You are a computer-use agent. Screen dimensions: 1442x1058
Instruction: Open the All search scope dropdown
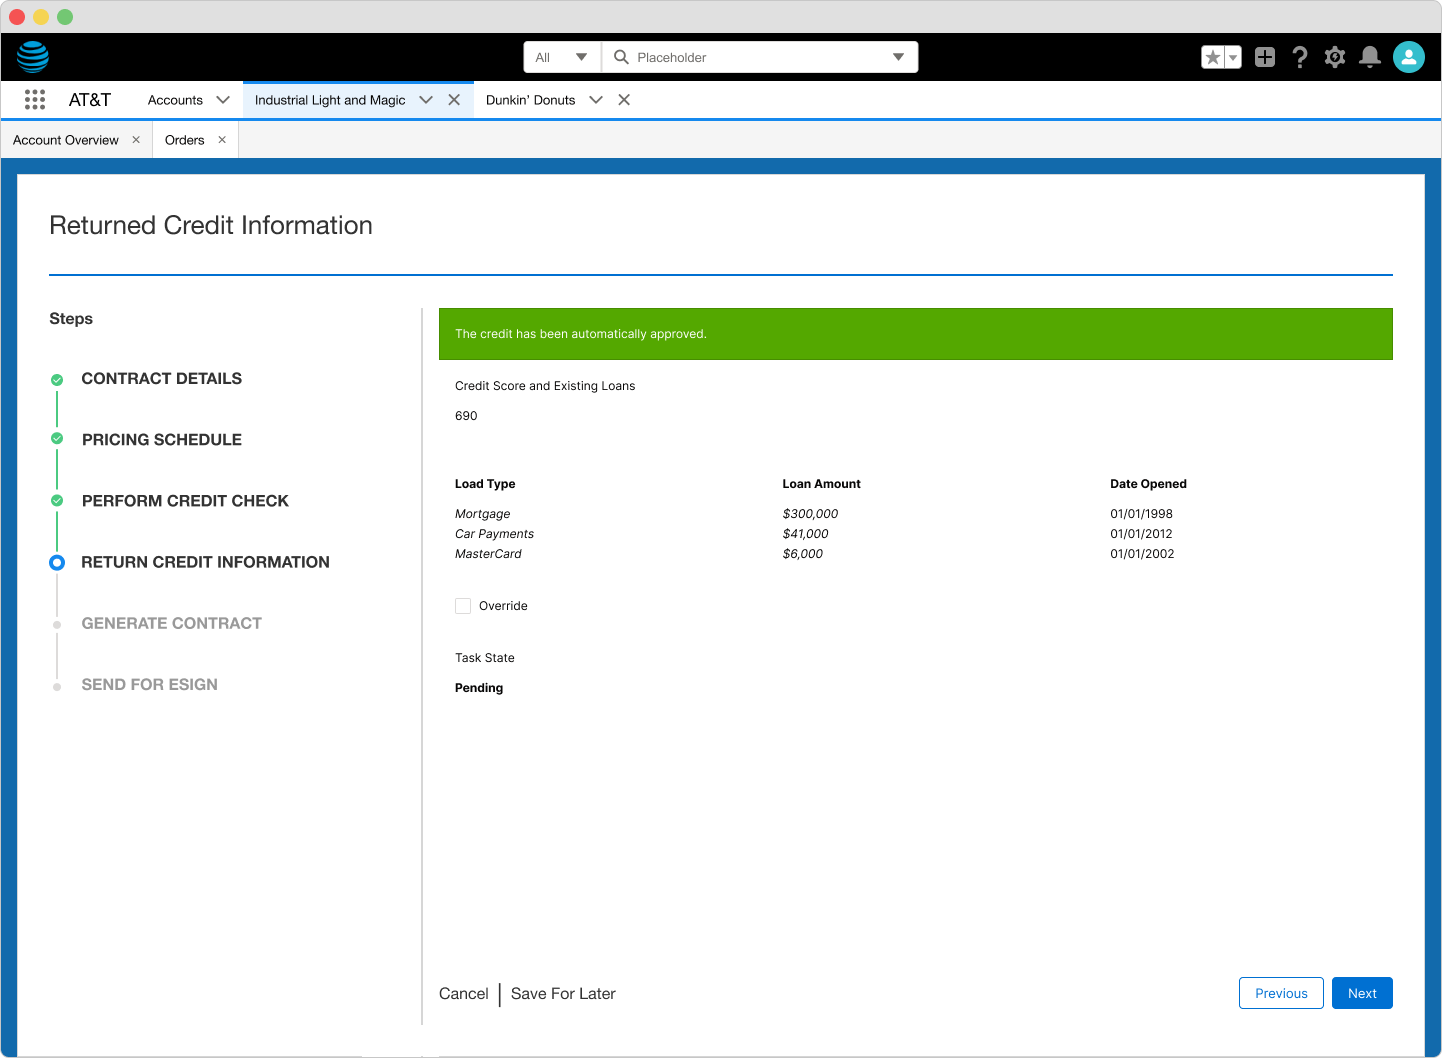click(x=562, y=57)
